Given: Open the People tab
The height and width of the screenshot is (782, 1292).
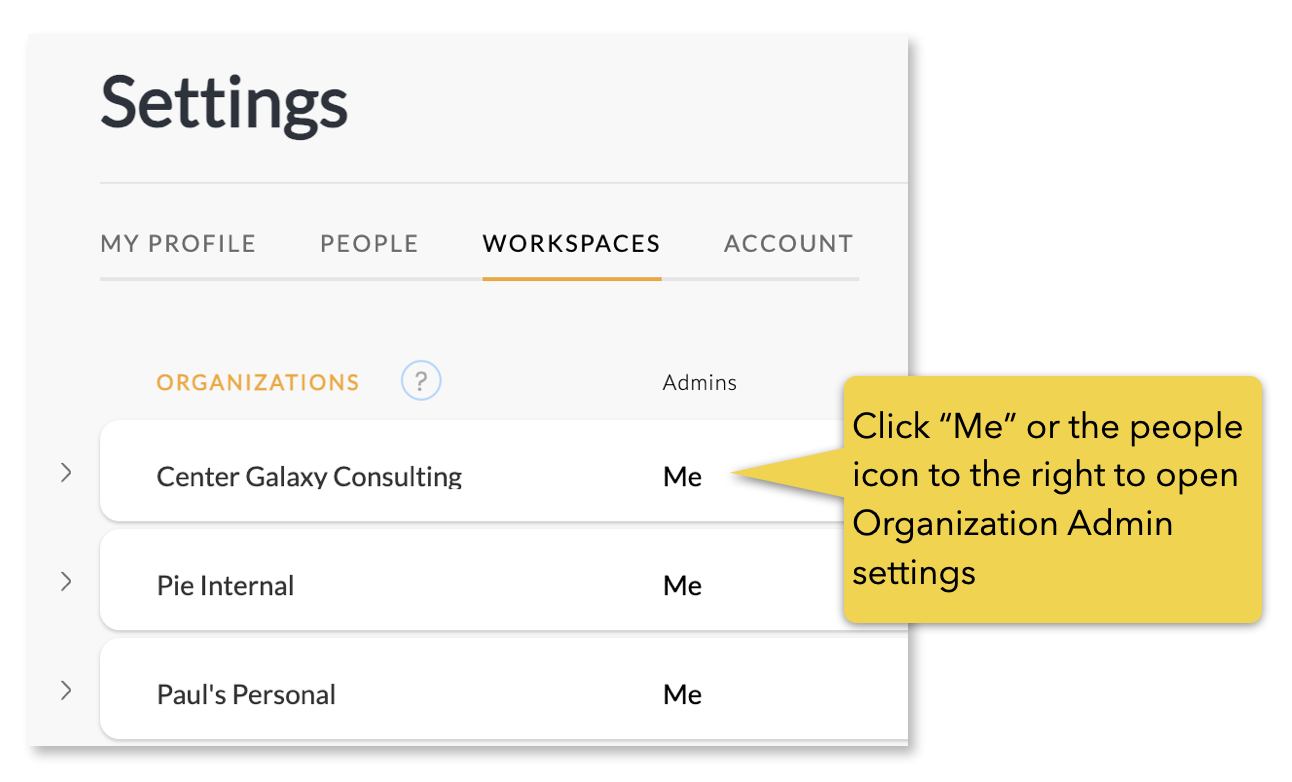Looking at the screenshot, I should tap(369, 243).
